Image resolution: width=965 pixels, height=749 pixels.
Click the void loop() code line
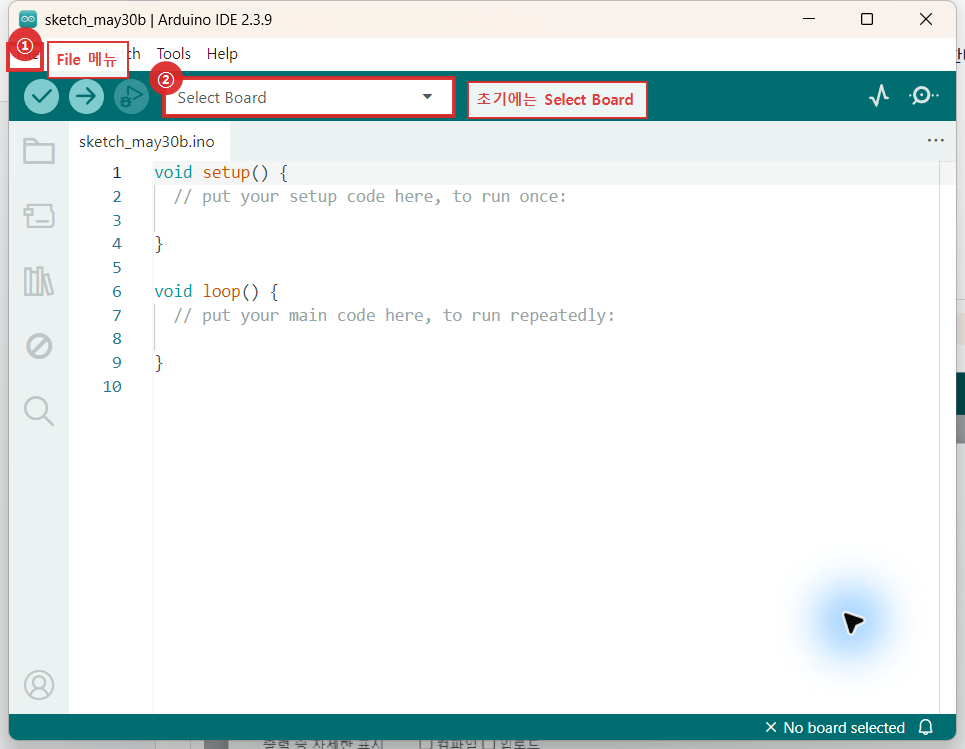tap(216, 291)
